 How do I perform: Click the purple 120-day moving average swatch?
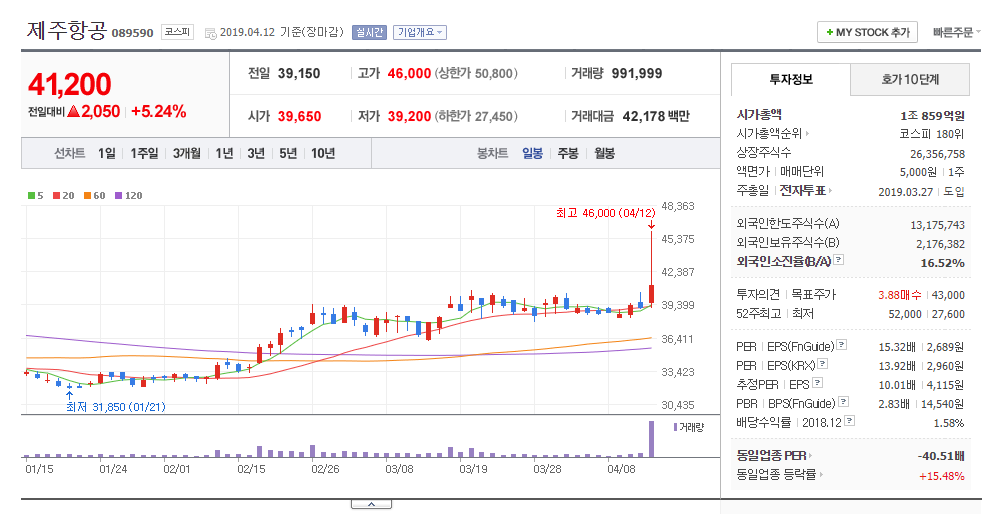pyautogui.click(x=118, y=195)
